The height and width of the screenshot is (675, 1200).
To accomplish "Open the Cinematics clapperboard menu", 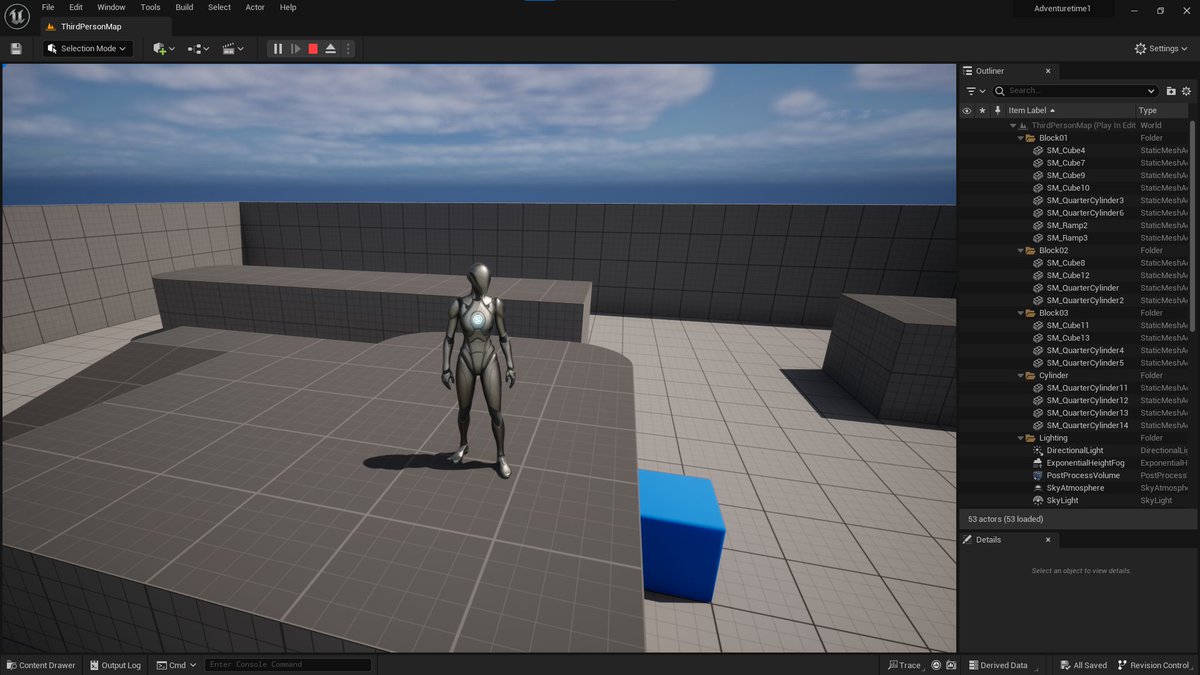I will [x=229, y=48].
